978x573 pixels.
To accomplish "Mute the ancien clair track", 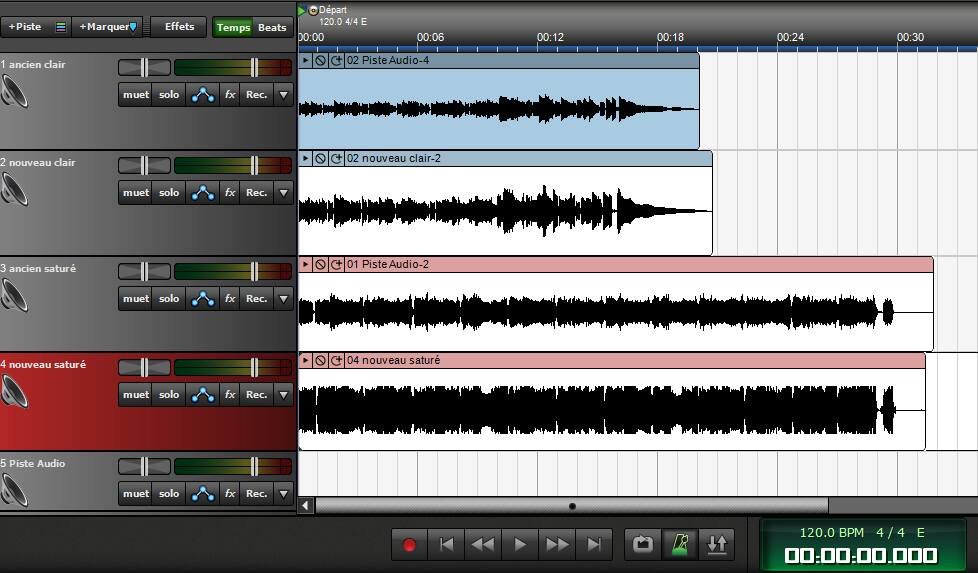I will point(135,95).
